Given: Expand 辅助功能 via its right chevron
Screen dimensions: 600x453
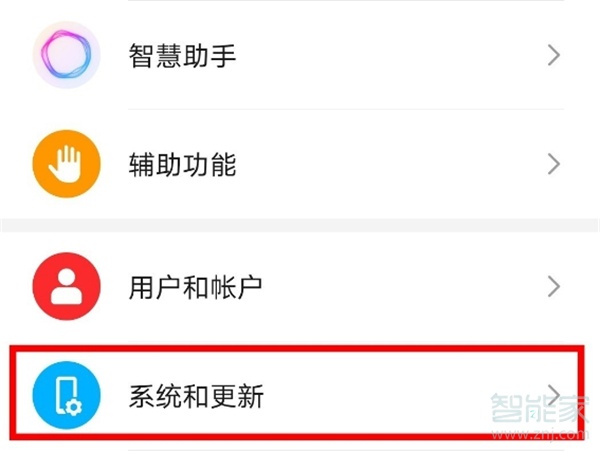Looking at the screenshot, I should click(554, 164).
